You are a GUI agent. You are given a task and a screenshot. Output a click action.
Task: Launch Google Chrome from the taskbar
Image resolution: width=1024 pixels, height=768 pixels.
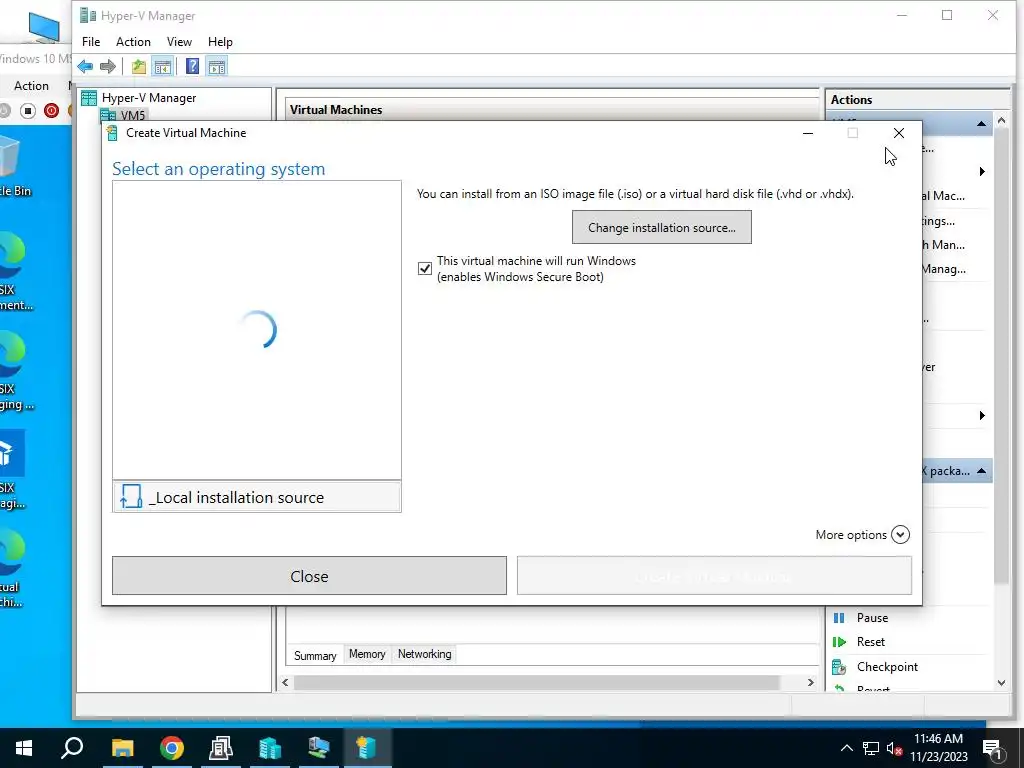coord(172,748)
